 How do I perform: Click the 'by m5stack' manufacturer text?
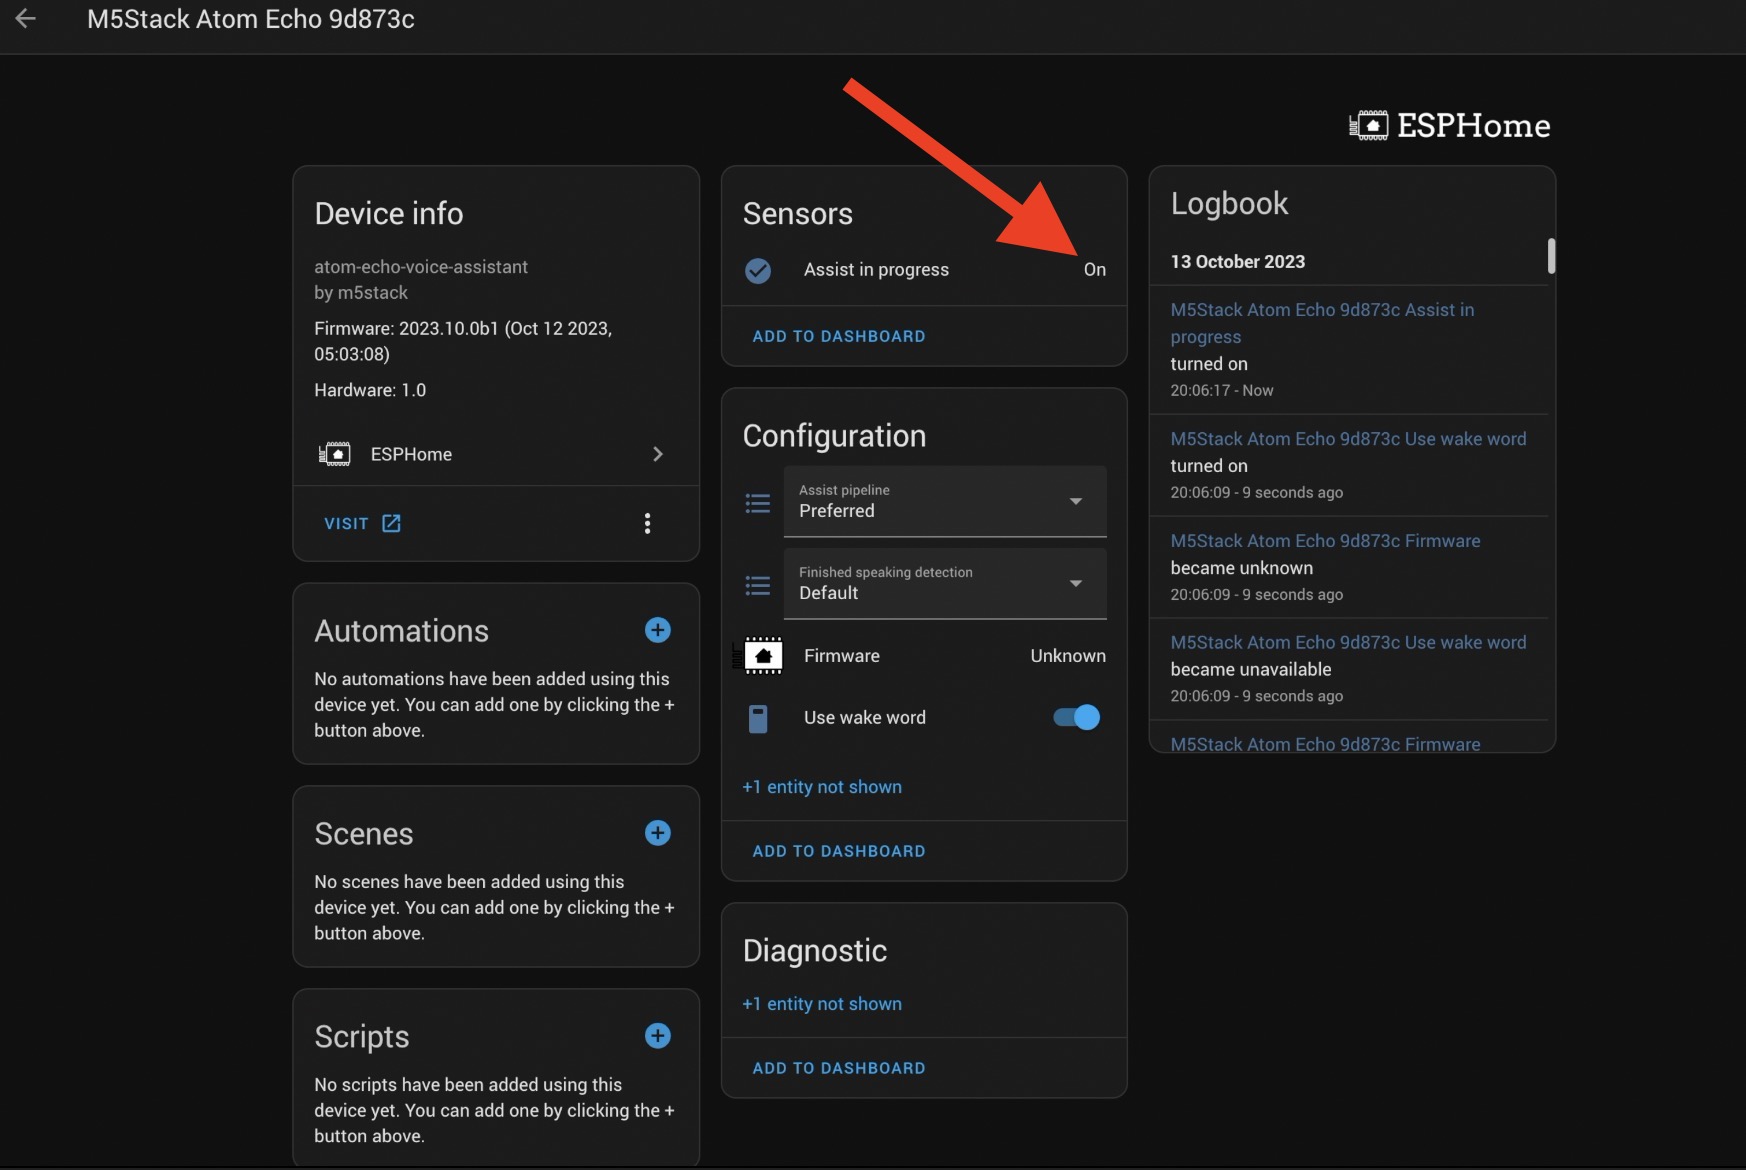(361, 293)
